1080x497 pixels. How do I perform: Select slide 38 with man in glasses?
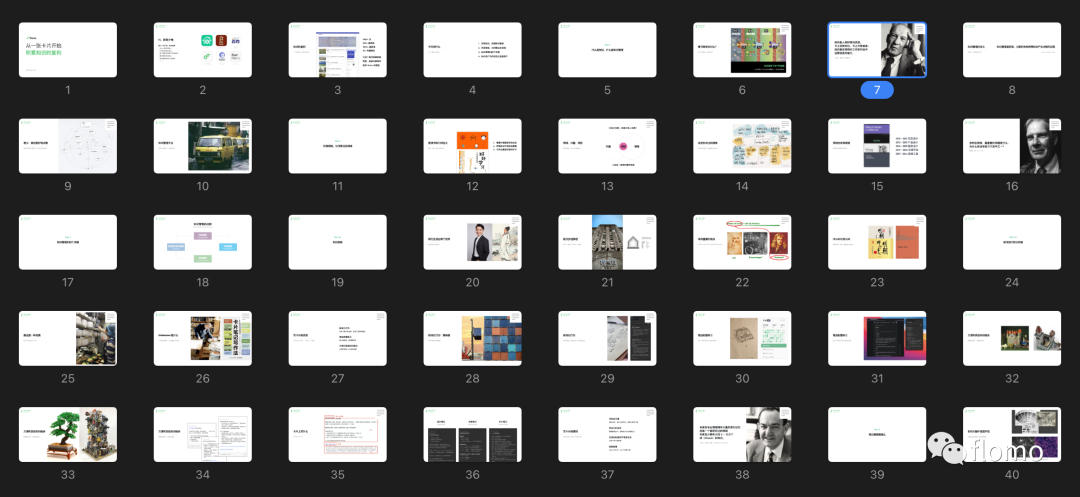(742, 434)
